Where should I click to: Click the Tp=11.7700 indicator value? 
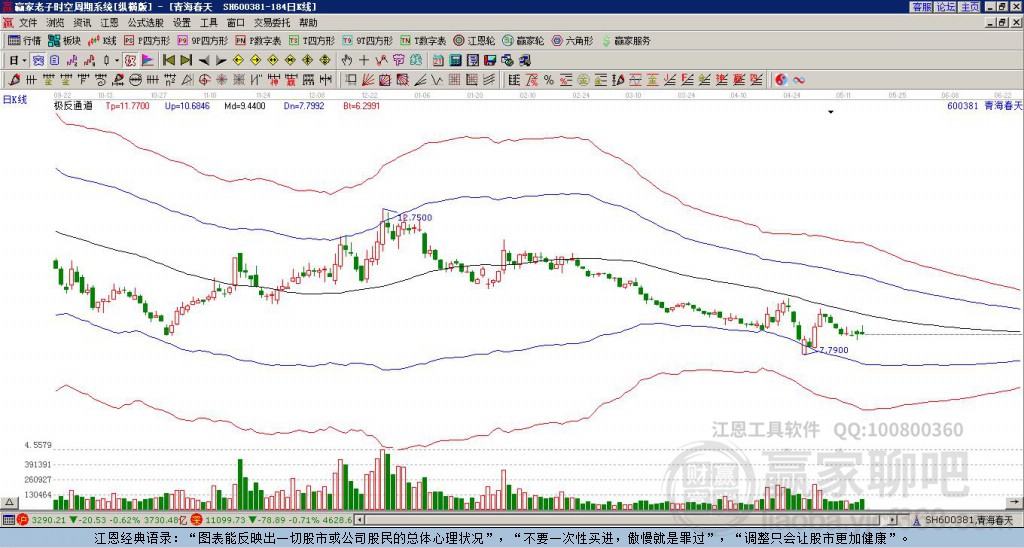click(127, 106)
